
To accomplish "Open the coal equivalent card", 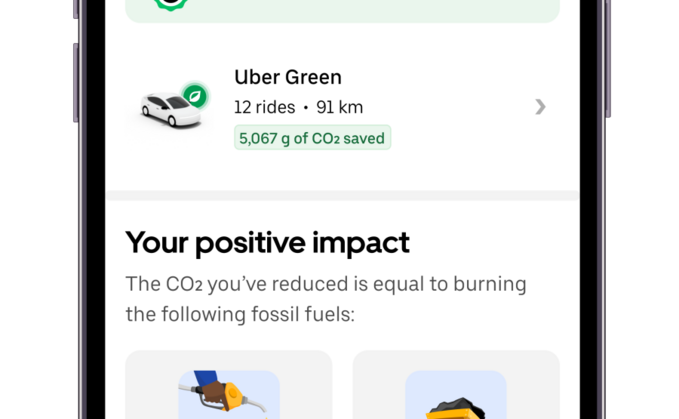I will (456, 385).
